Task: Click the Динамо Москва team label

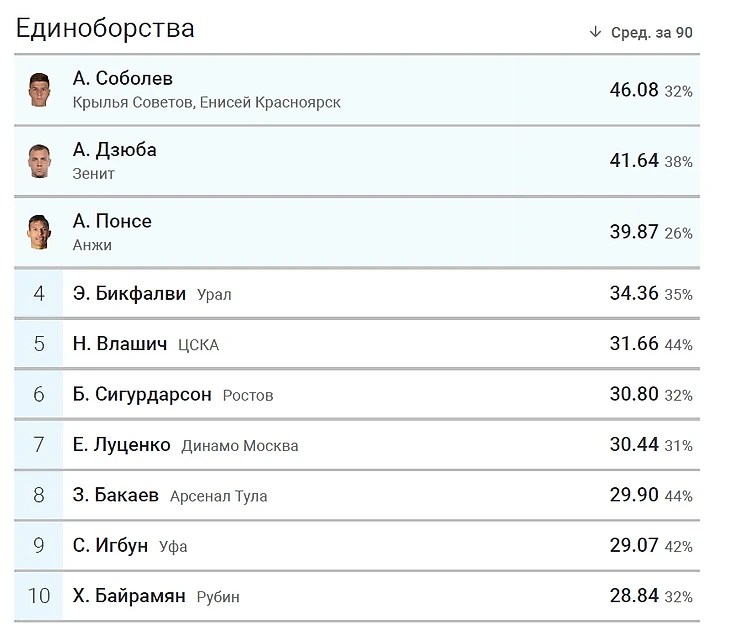Action: click(x=240, y=445)
